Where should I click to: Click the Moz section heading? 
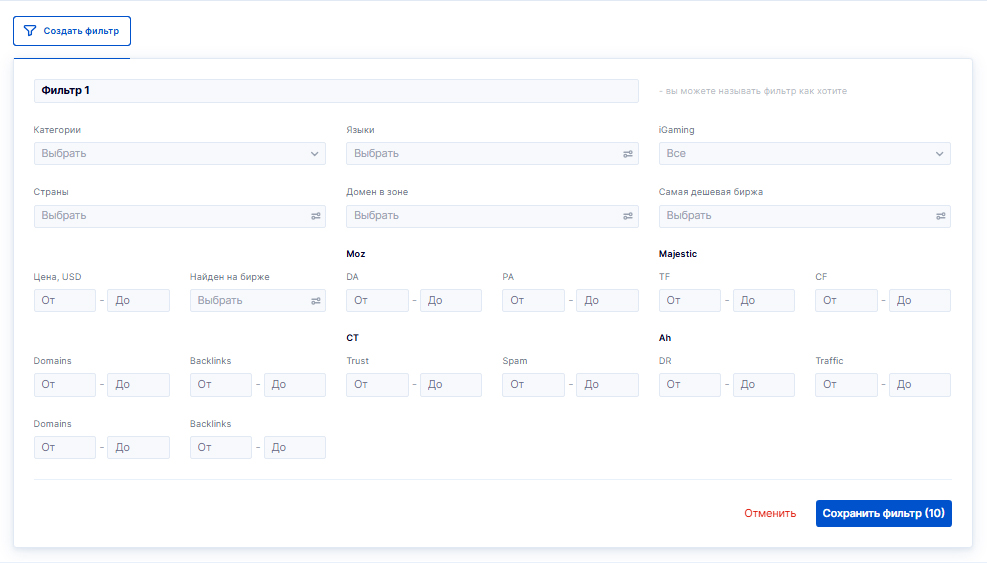(x=356, y=254)
